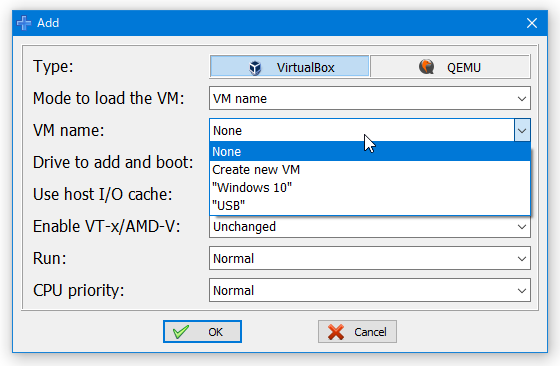This screenshot has height=366, width=560.
Task: Select the VirtualBox type button
Action: (x=289, y=66)
